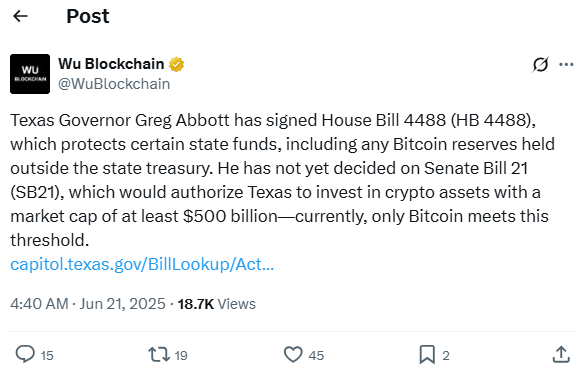Viewport: 583px width, 368px height.
Task: Click the repost count 19
Action: [x=181, y=355]
